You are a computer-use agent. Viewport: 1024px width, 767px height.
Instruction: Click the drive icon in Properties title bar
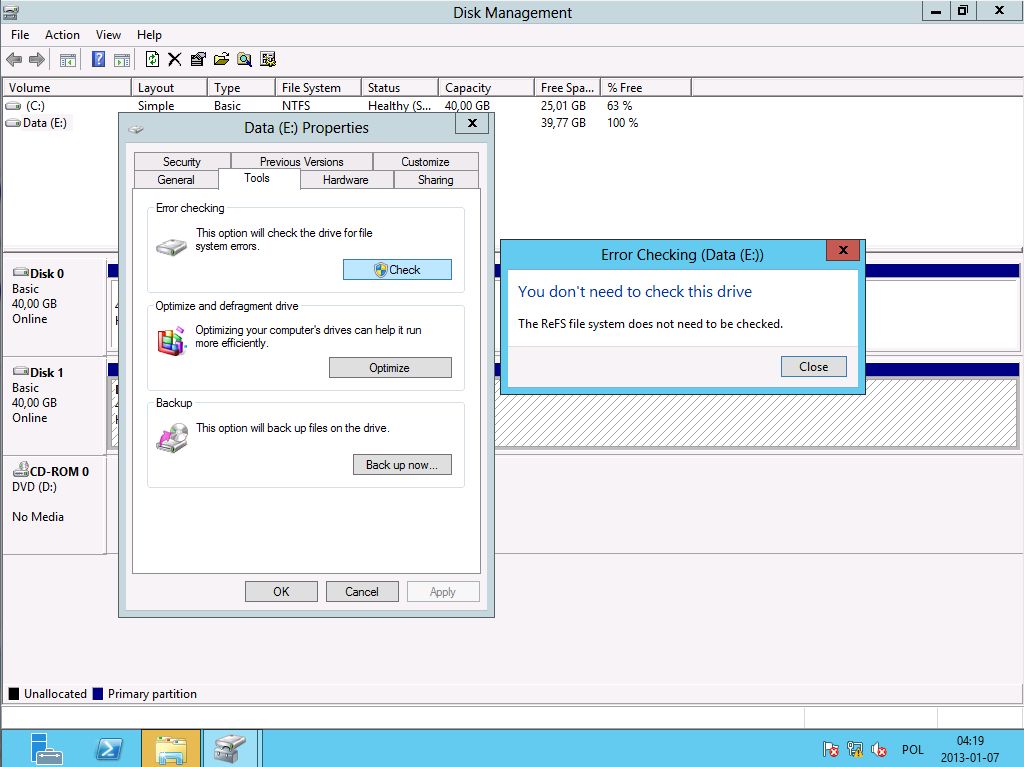click(x=136, y=129)
